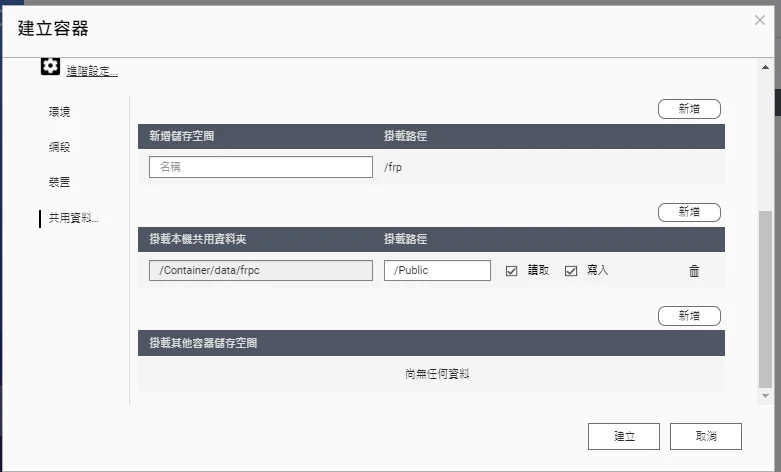Select the 共用資料... tab in sidebar

point(73,218)
